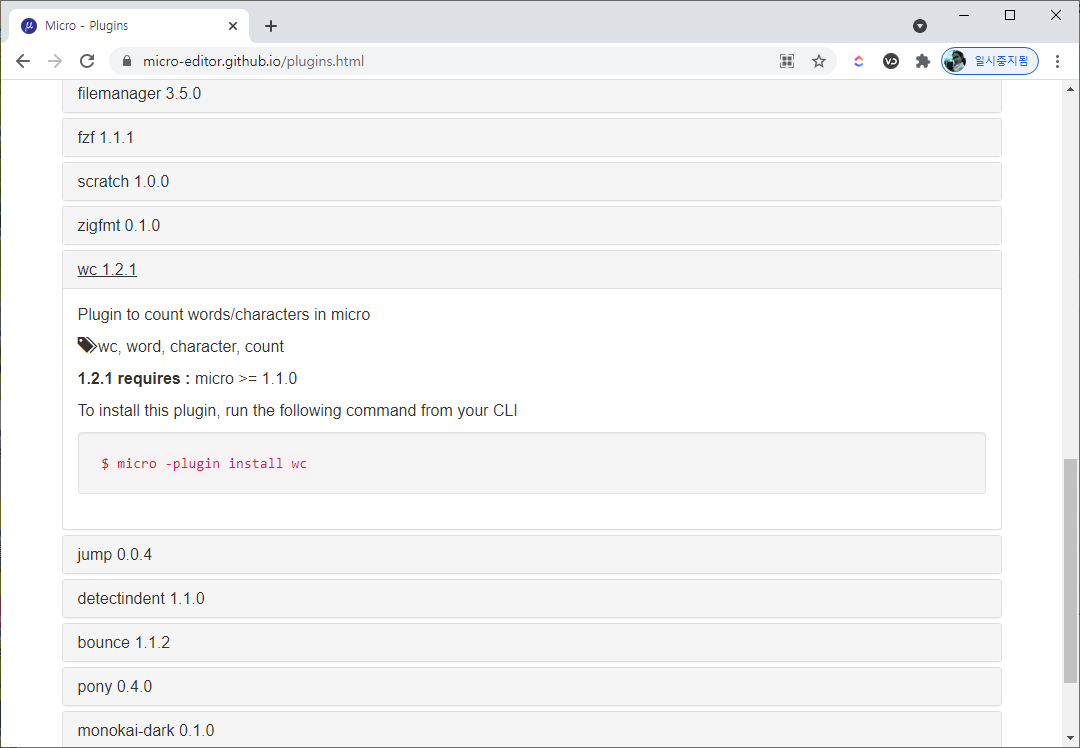Expand the monokai-dark 0.1.0 plugin

[532, 730]
